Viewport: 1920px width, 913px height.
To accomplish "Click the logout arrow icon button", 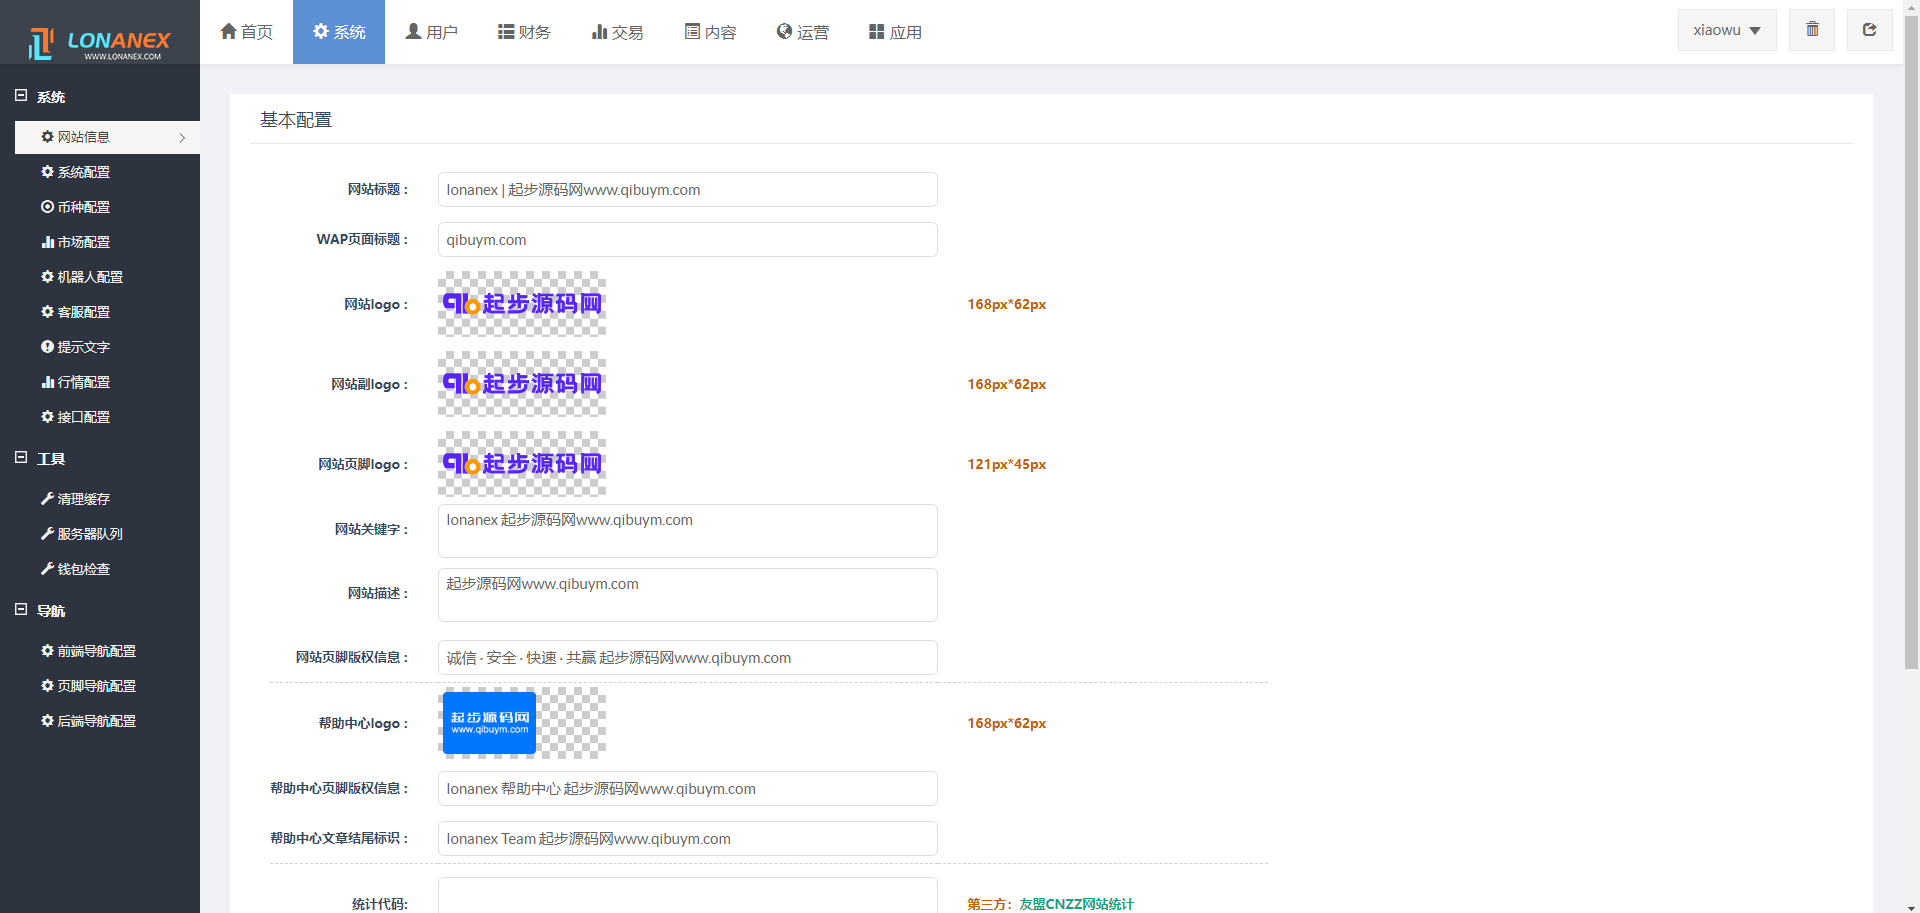I will (1869, 30).
